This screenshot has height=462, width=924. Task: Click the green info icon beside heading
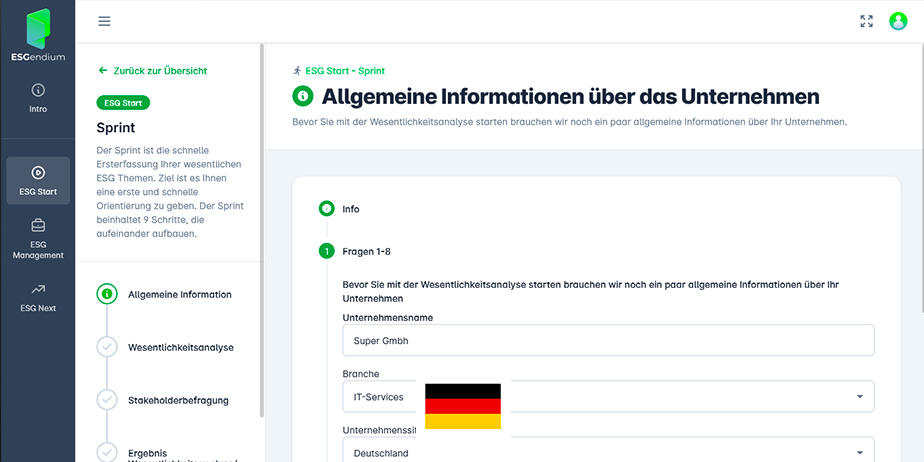302,97
